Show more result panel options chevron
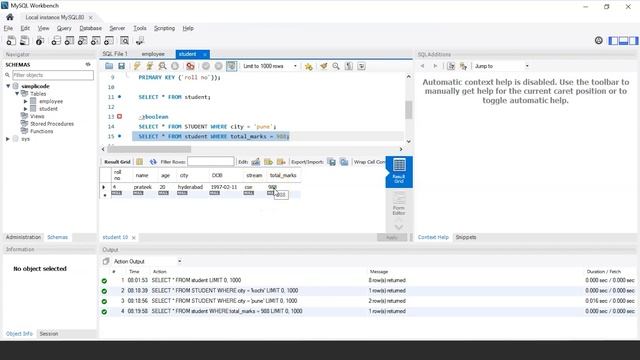Image resolution: width=640 pixels, height=360 pixels. click(x=399, y=227)
